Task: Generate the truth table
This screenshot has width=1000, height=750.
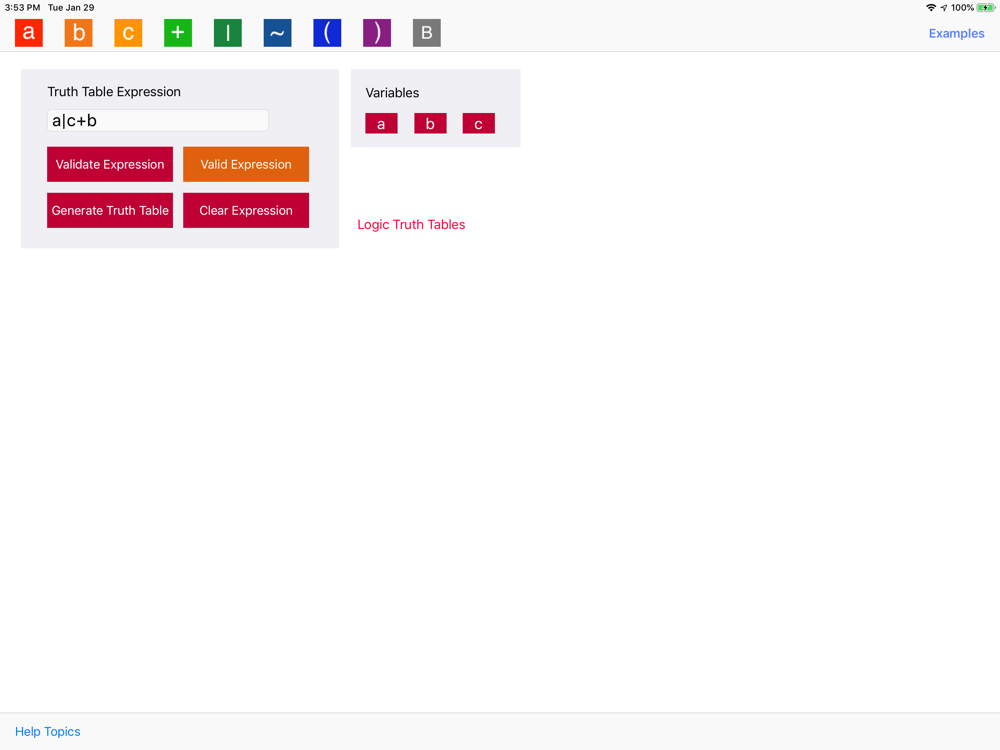Action: [x=110, y=210]
